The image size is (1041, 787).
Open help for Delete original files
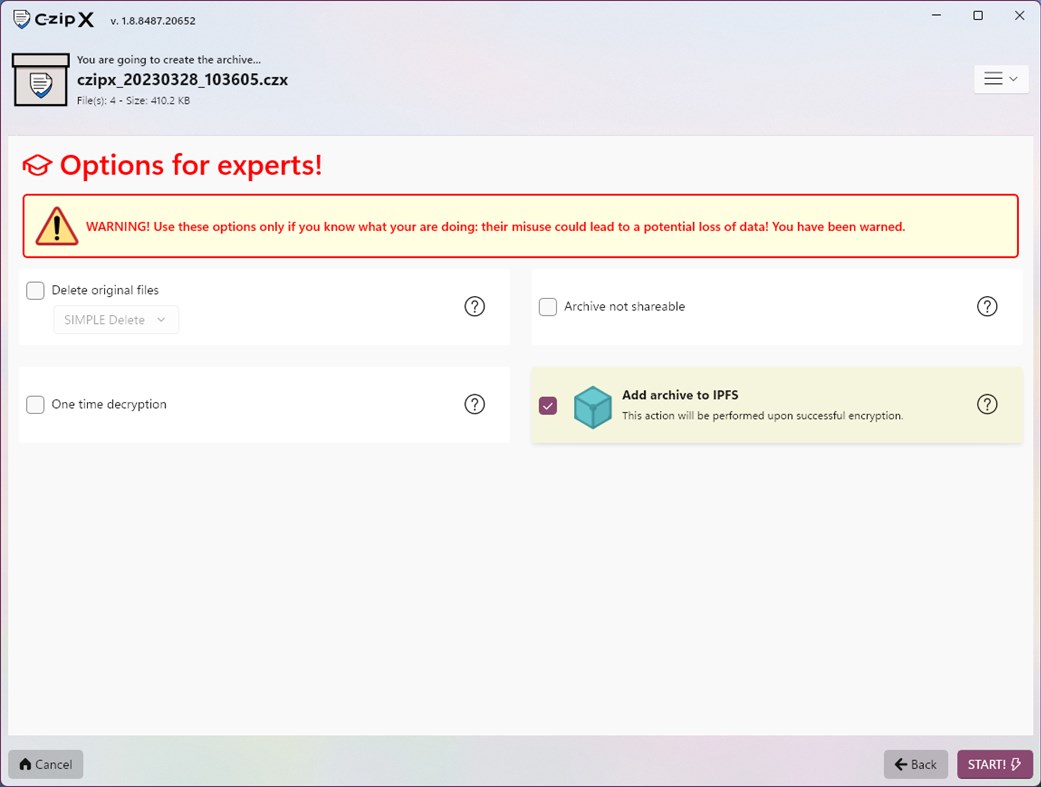point(475,306)
